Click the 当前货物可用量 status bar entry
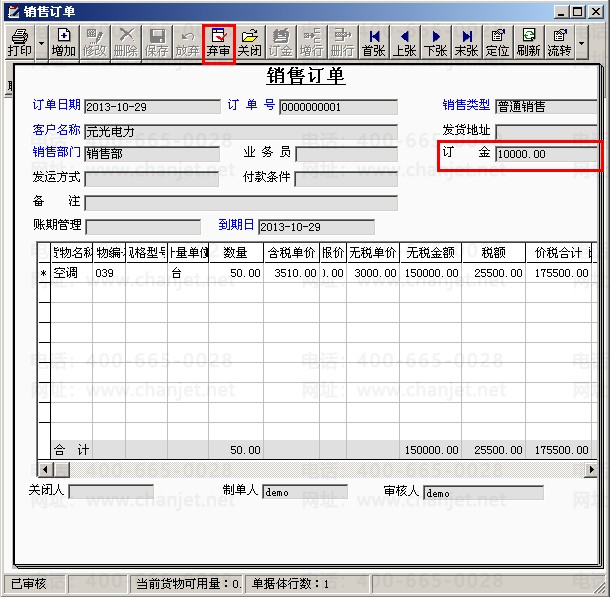The width and height of the screenshot is (610, 597). coord(187,584)
